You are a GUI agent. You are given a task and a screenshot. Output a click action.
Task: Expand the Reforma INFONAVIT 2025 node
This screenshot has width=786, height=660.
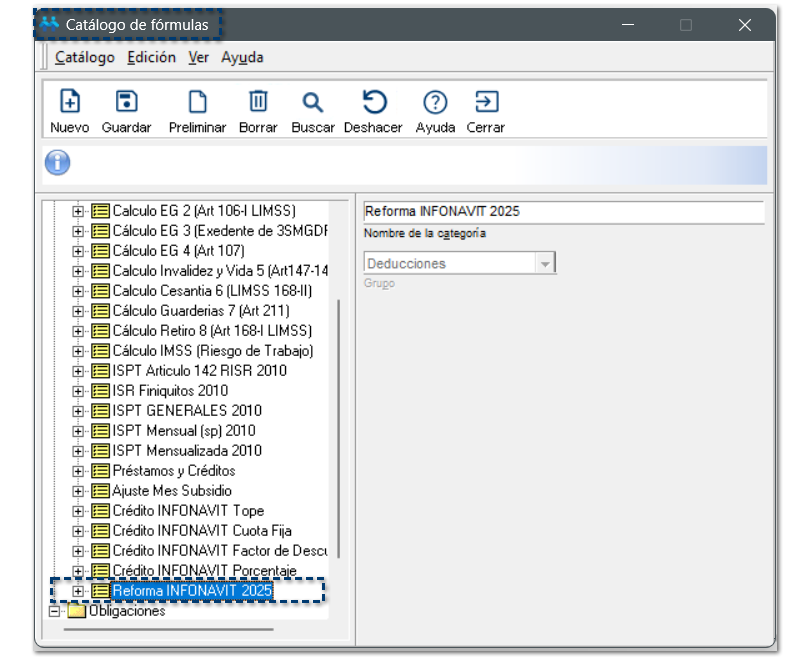click(79, 591)
